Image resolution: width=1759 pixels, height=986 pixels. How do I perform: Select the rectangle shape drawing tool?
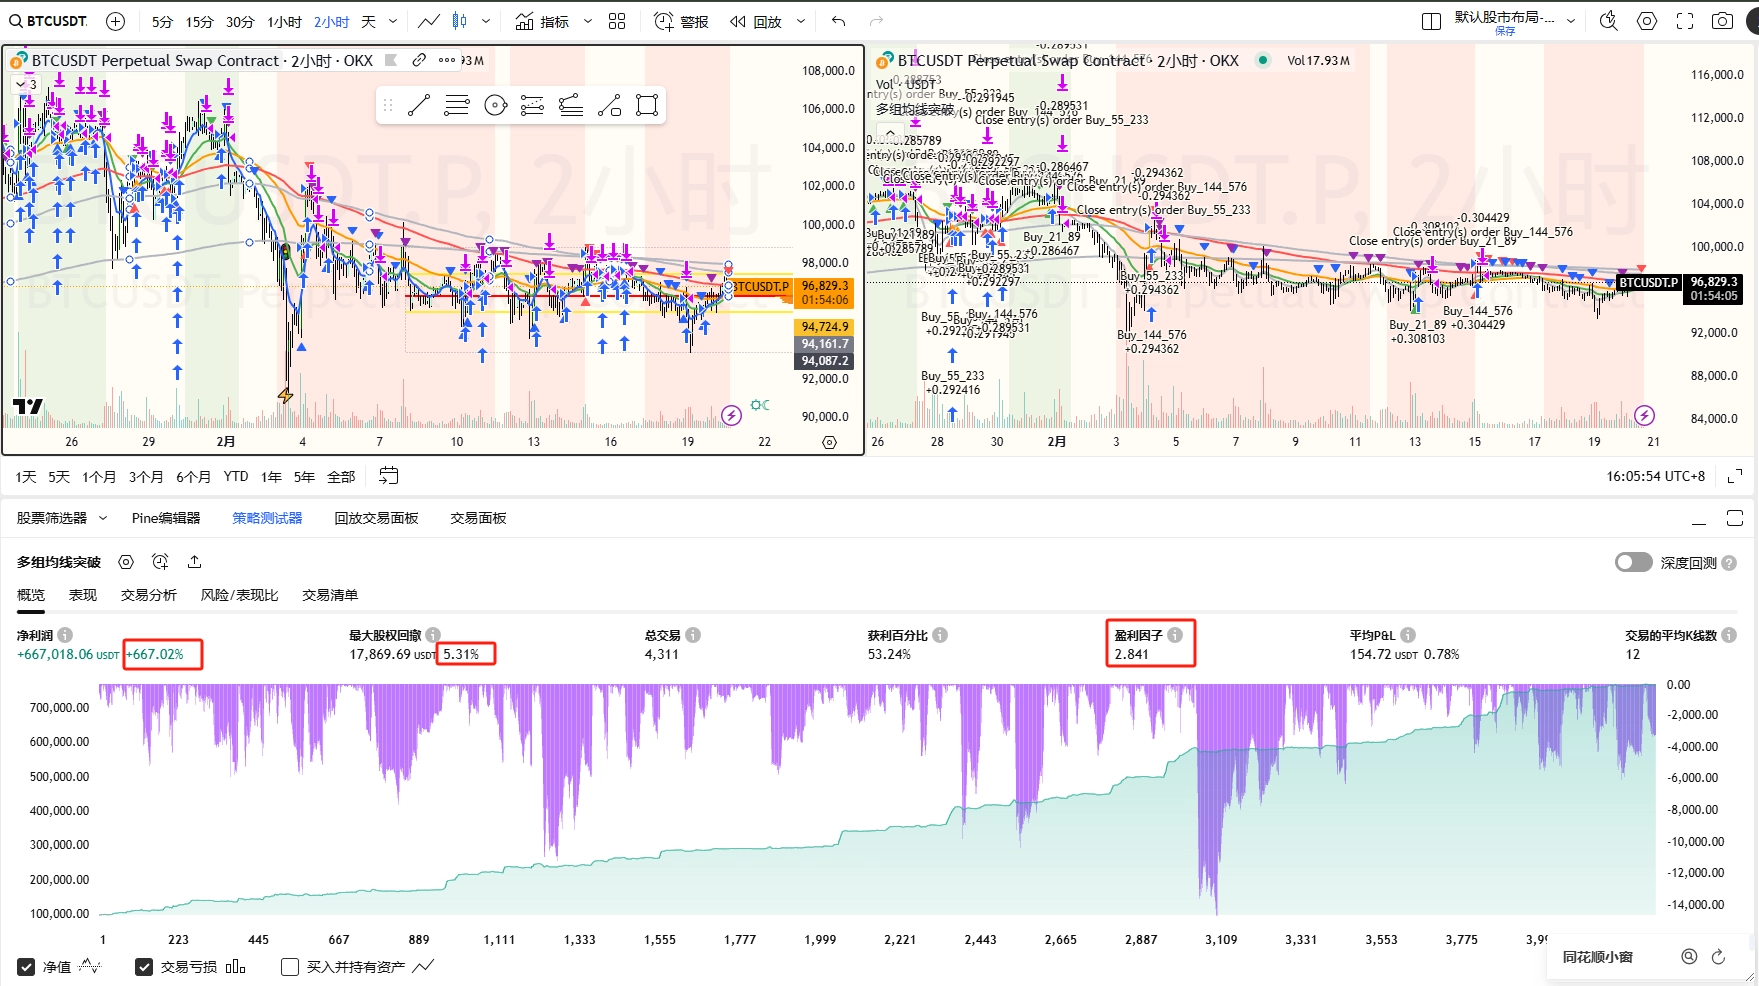tap(647, 105)
